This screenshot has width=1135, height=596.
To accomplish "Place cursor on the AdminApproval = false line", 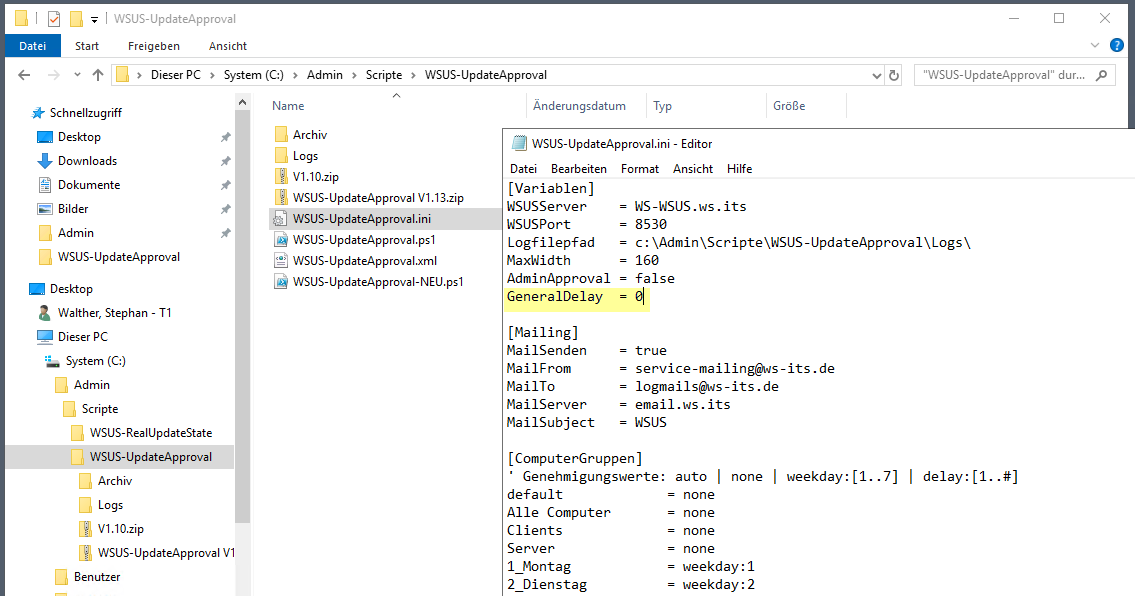I will (591, 278).
